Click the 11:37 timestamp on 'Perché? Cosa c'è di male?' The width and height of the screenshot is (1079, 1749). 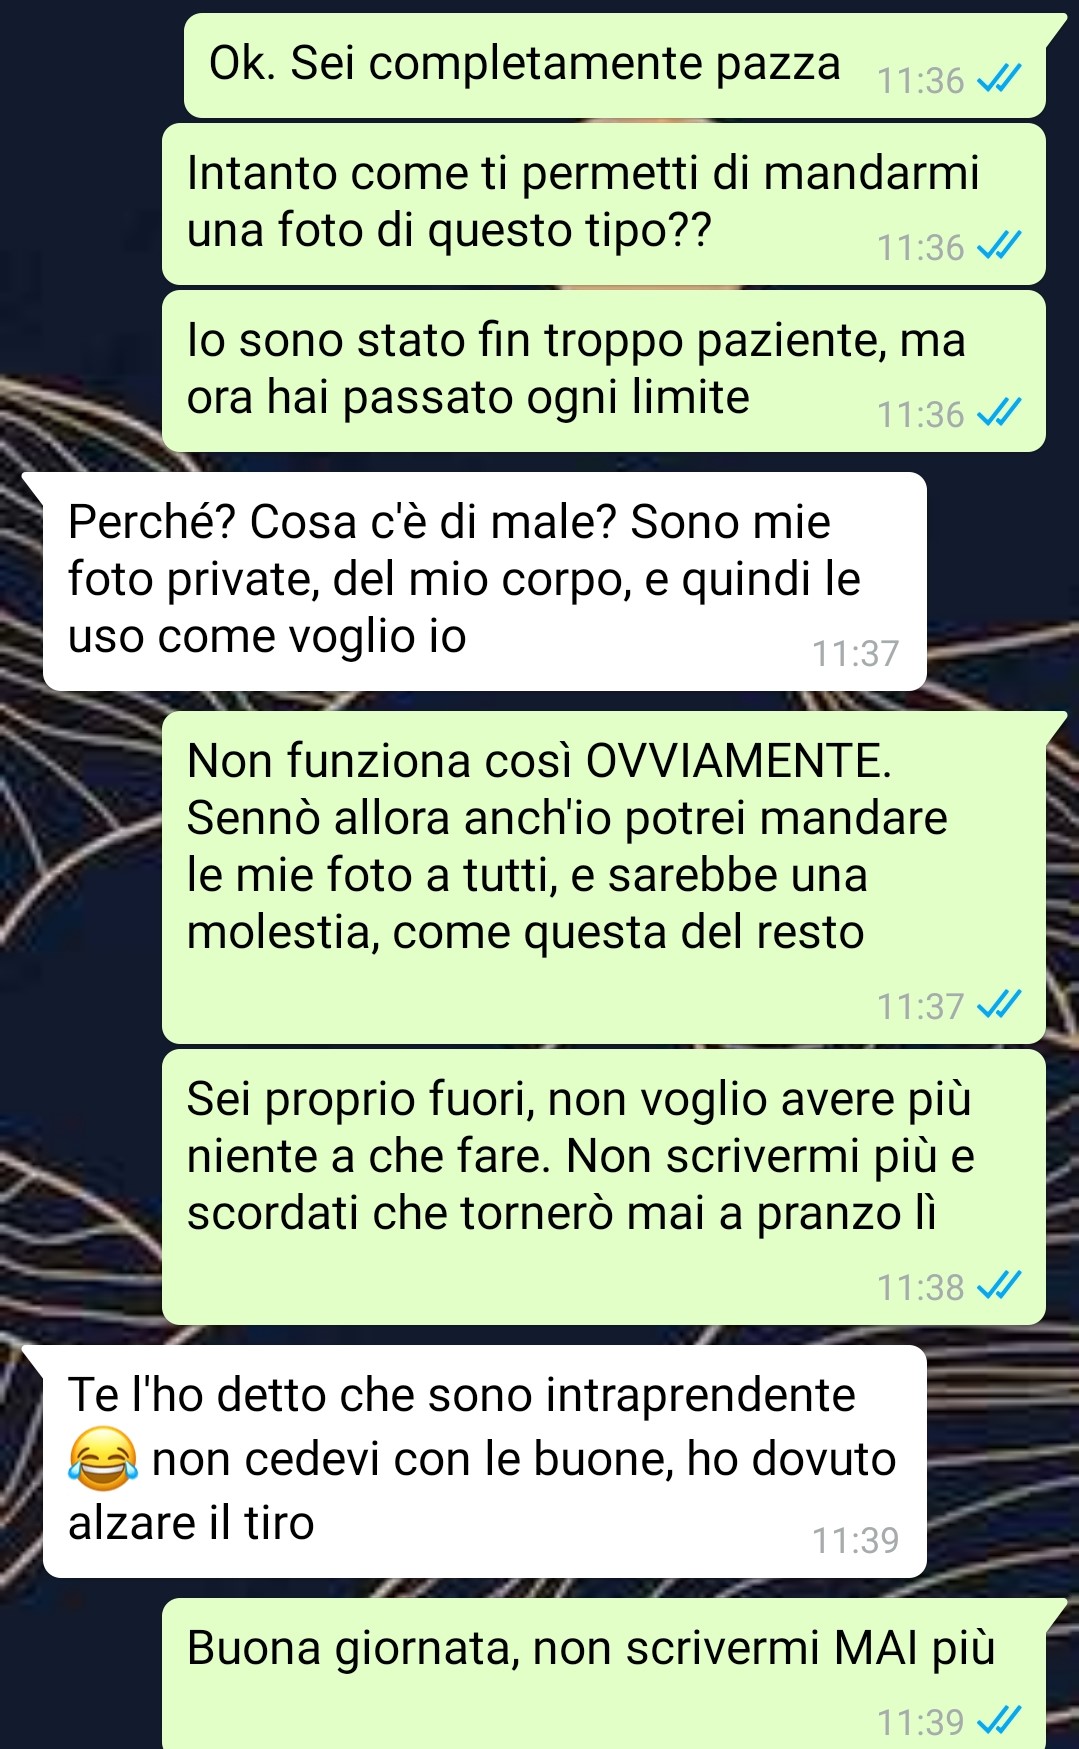tap(855, 653)
